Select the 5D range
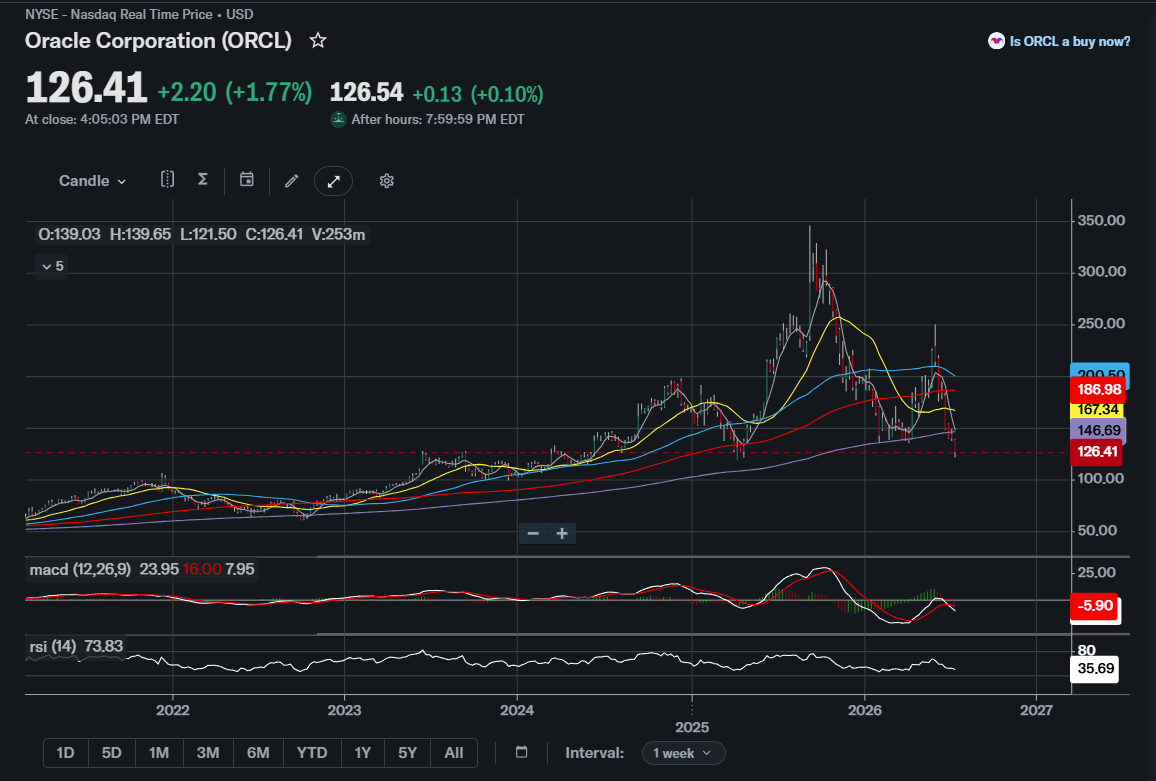This screenshot has width=1156, height=781. [x=111, y=753]
